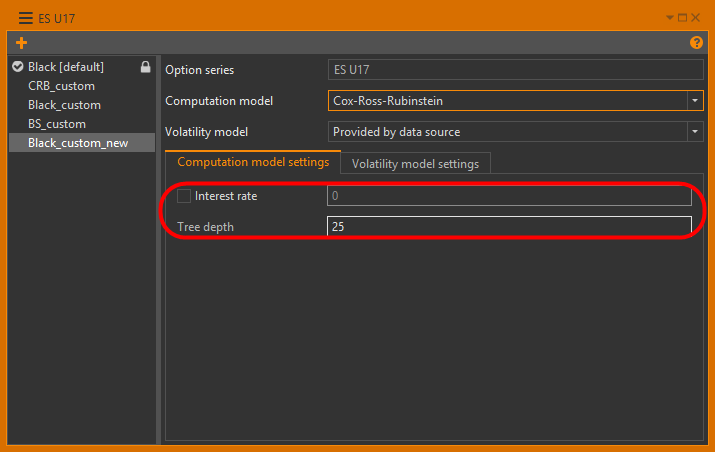Enable the Interest rate checkbox
The width and height of the screenshot is (715, 452).
[184, 196]
